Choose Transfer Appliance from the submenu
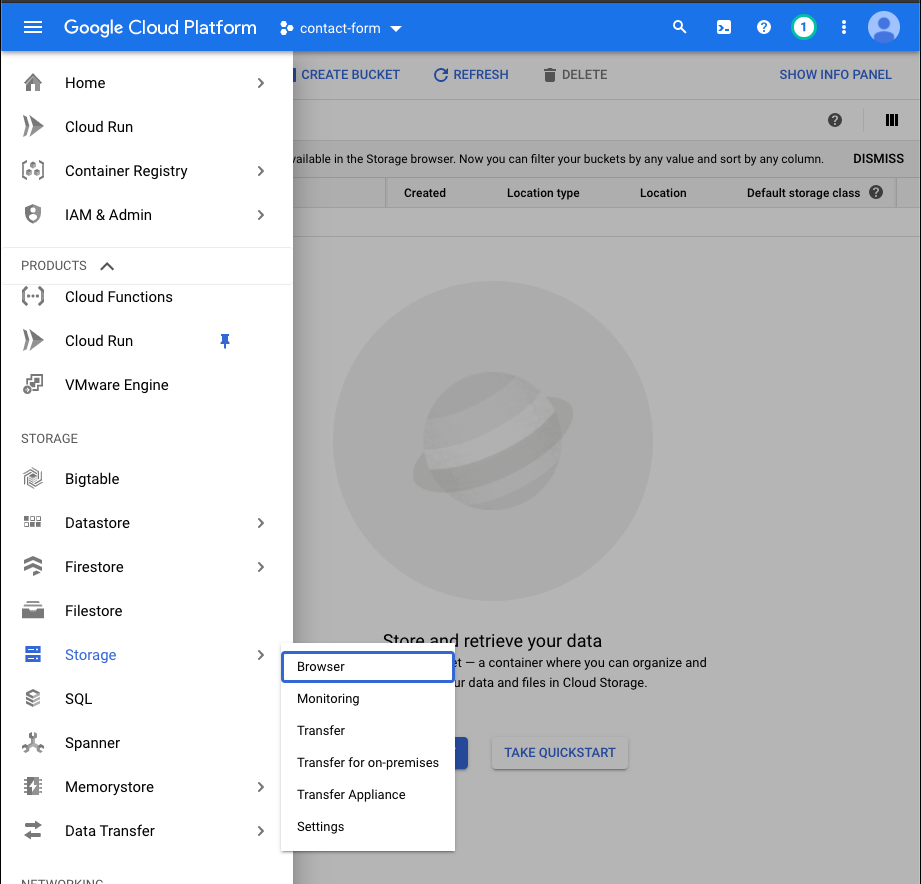921x884 pixels. pyautogui.click(x=351, y=794)
